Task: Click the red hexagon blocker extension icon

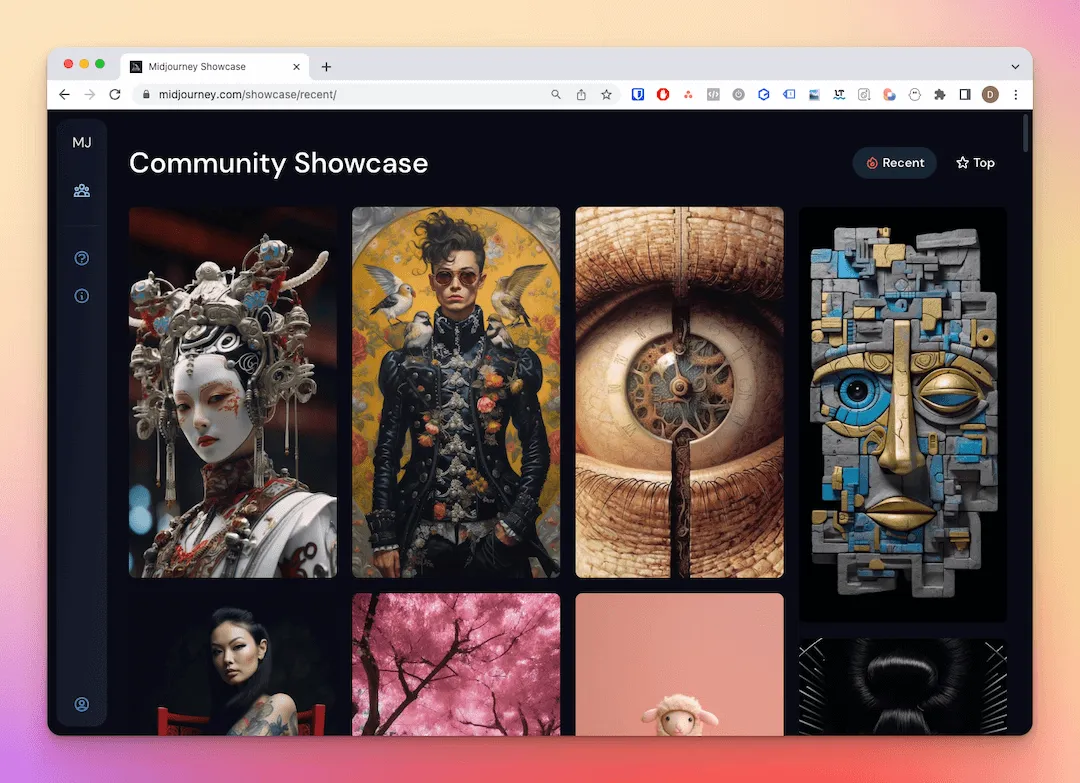Action: coord(663,94)
